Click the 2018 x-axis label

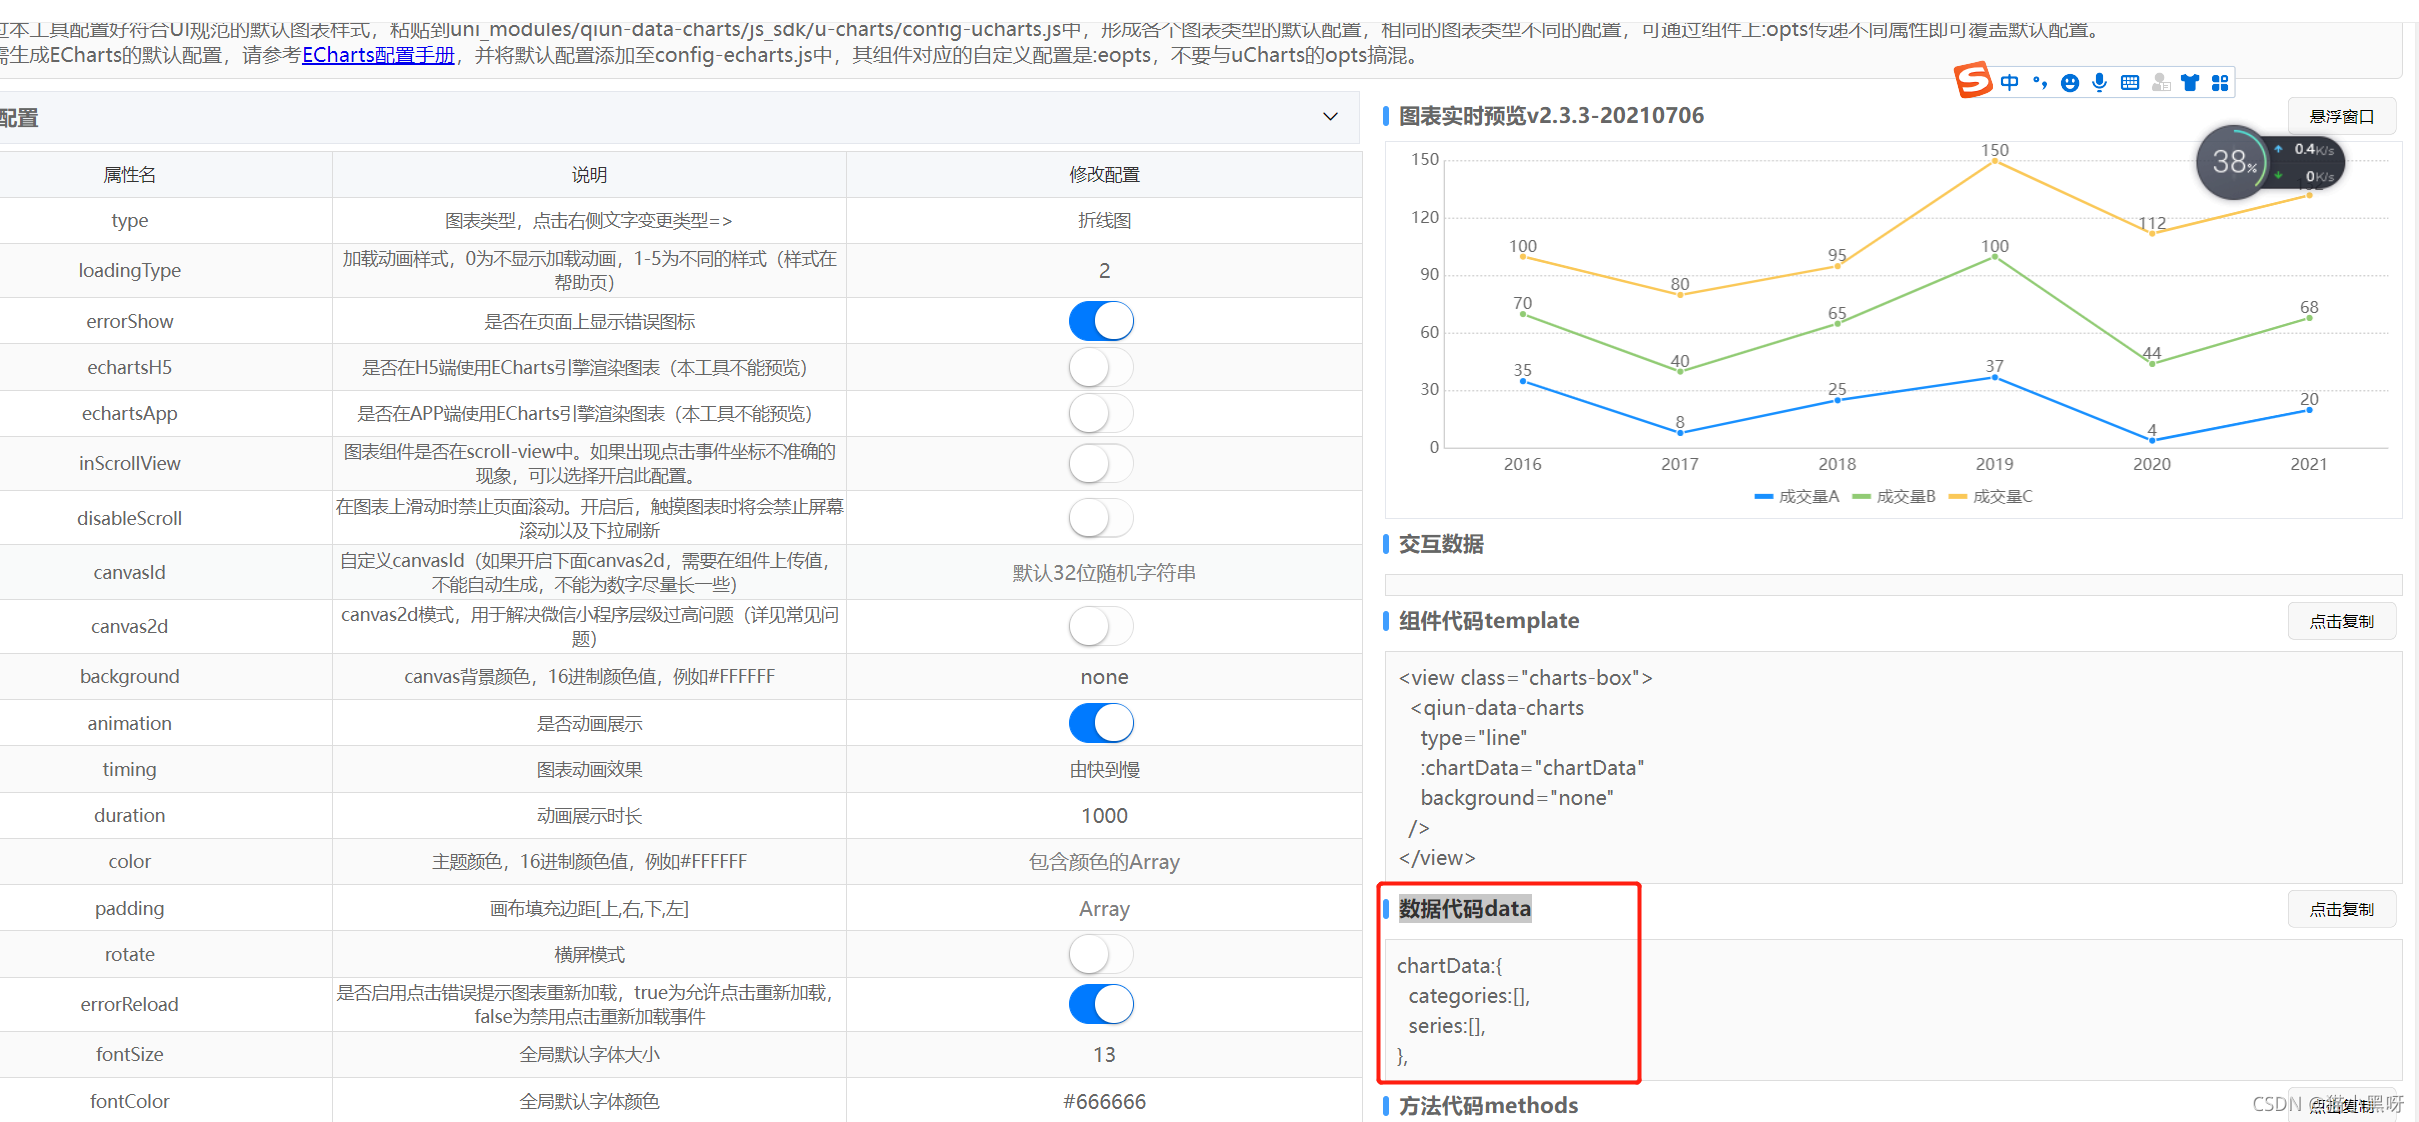pos(1837,464)
